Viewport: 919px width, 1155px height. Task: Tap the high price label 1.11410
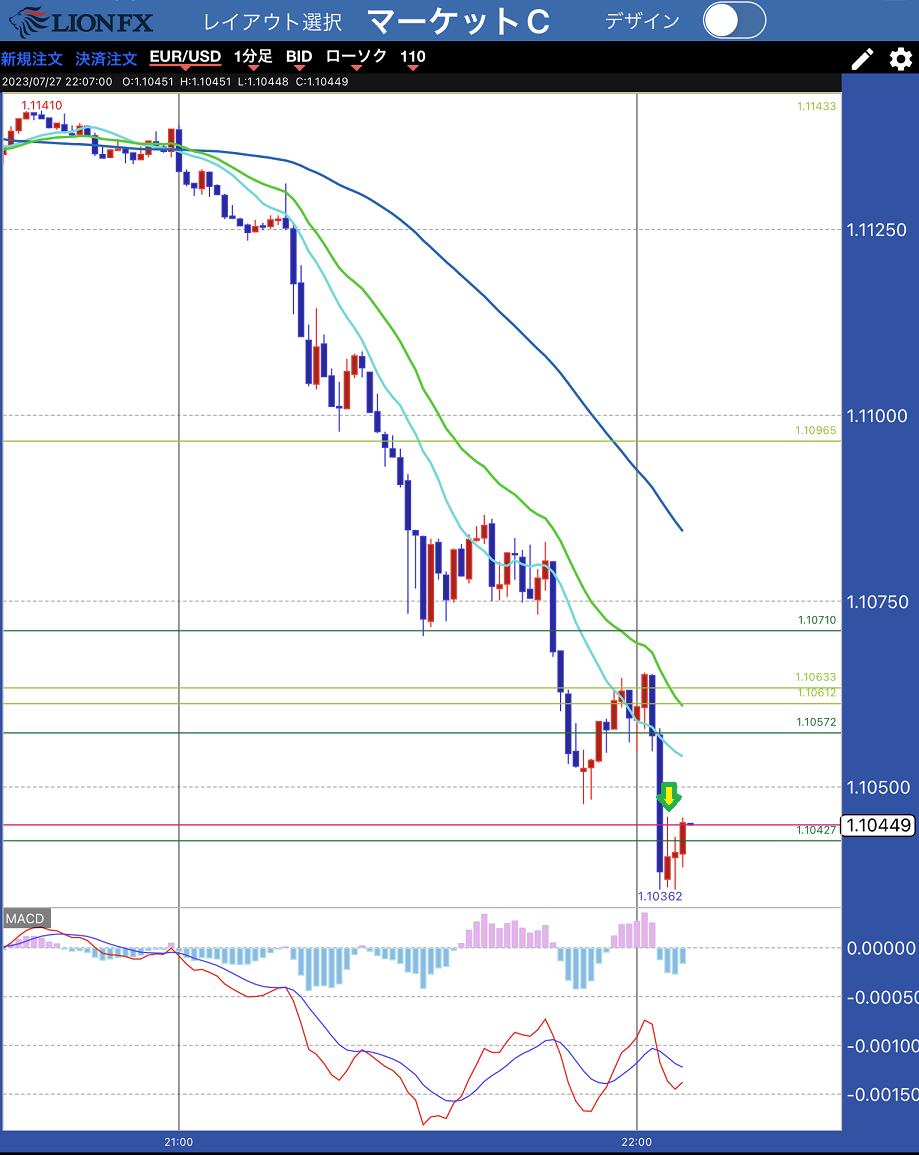[x=42, y=105]
